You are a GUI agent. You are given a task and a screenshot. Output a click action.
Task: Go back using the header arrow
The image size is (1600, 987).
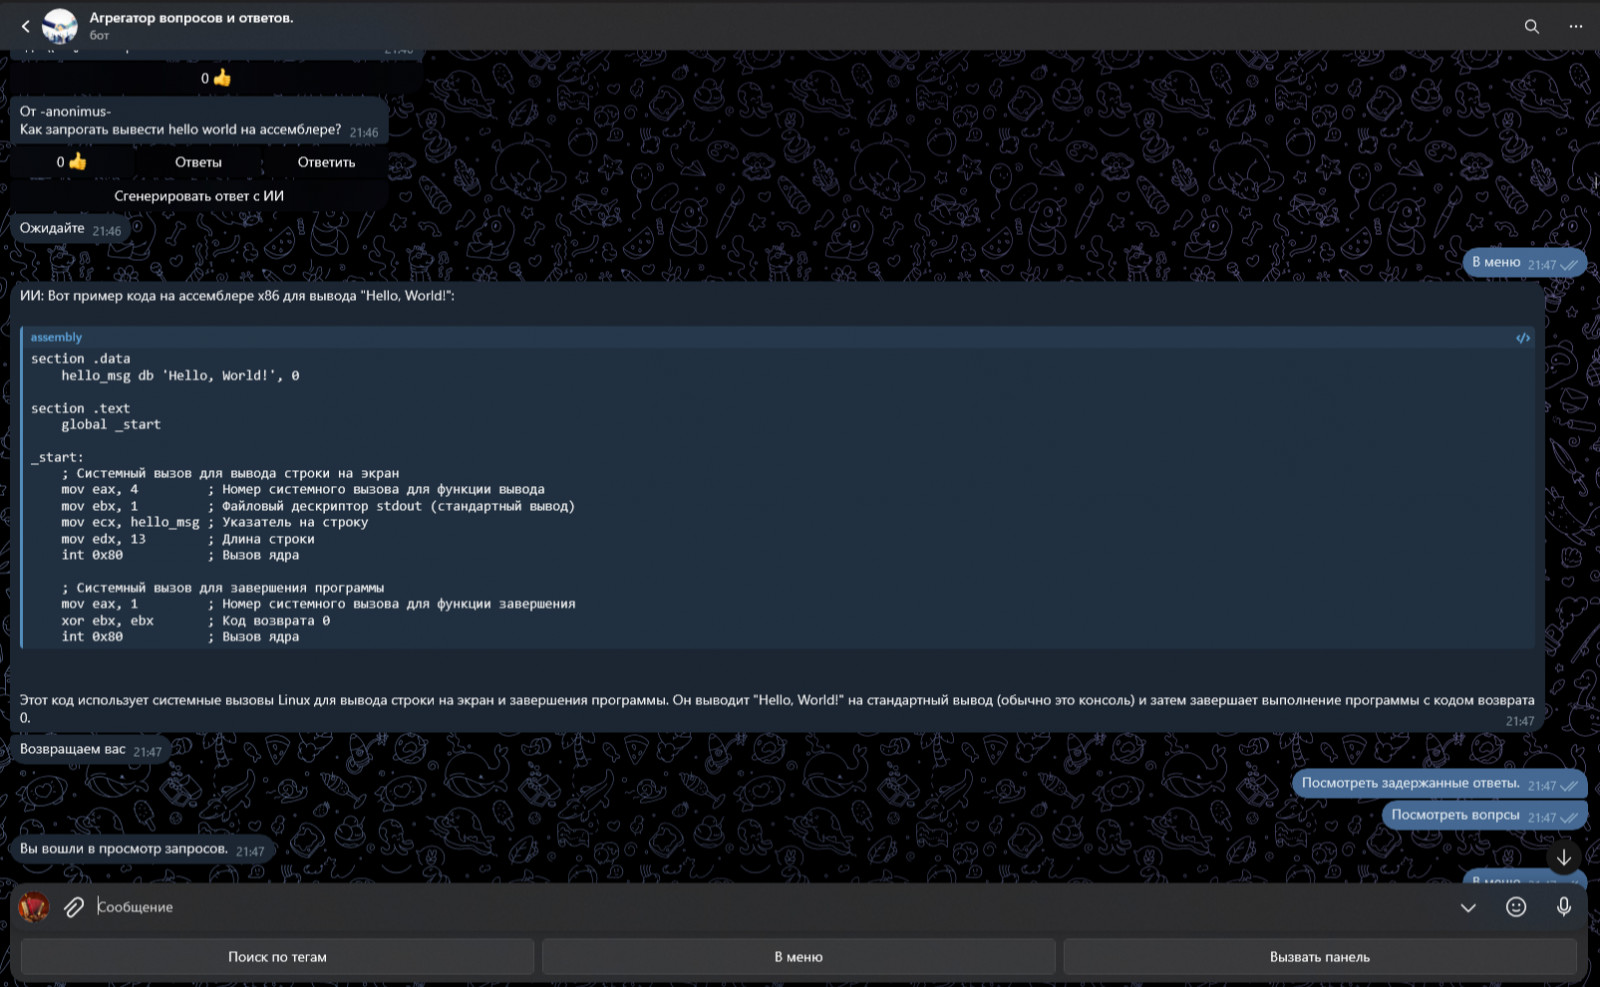26,26
